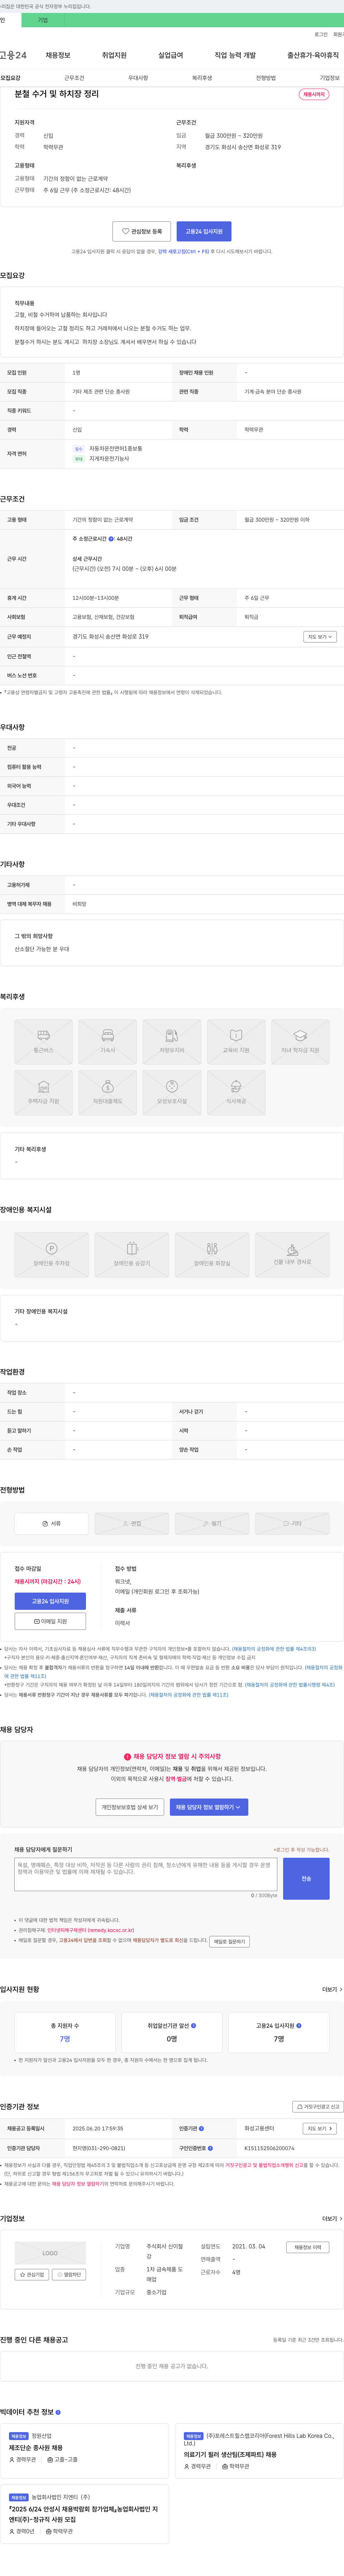
Task: Click the 식사제공 welfare icon
Action: point(236,1092)
